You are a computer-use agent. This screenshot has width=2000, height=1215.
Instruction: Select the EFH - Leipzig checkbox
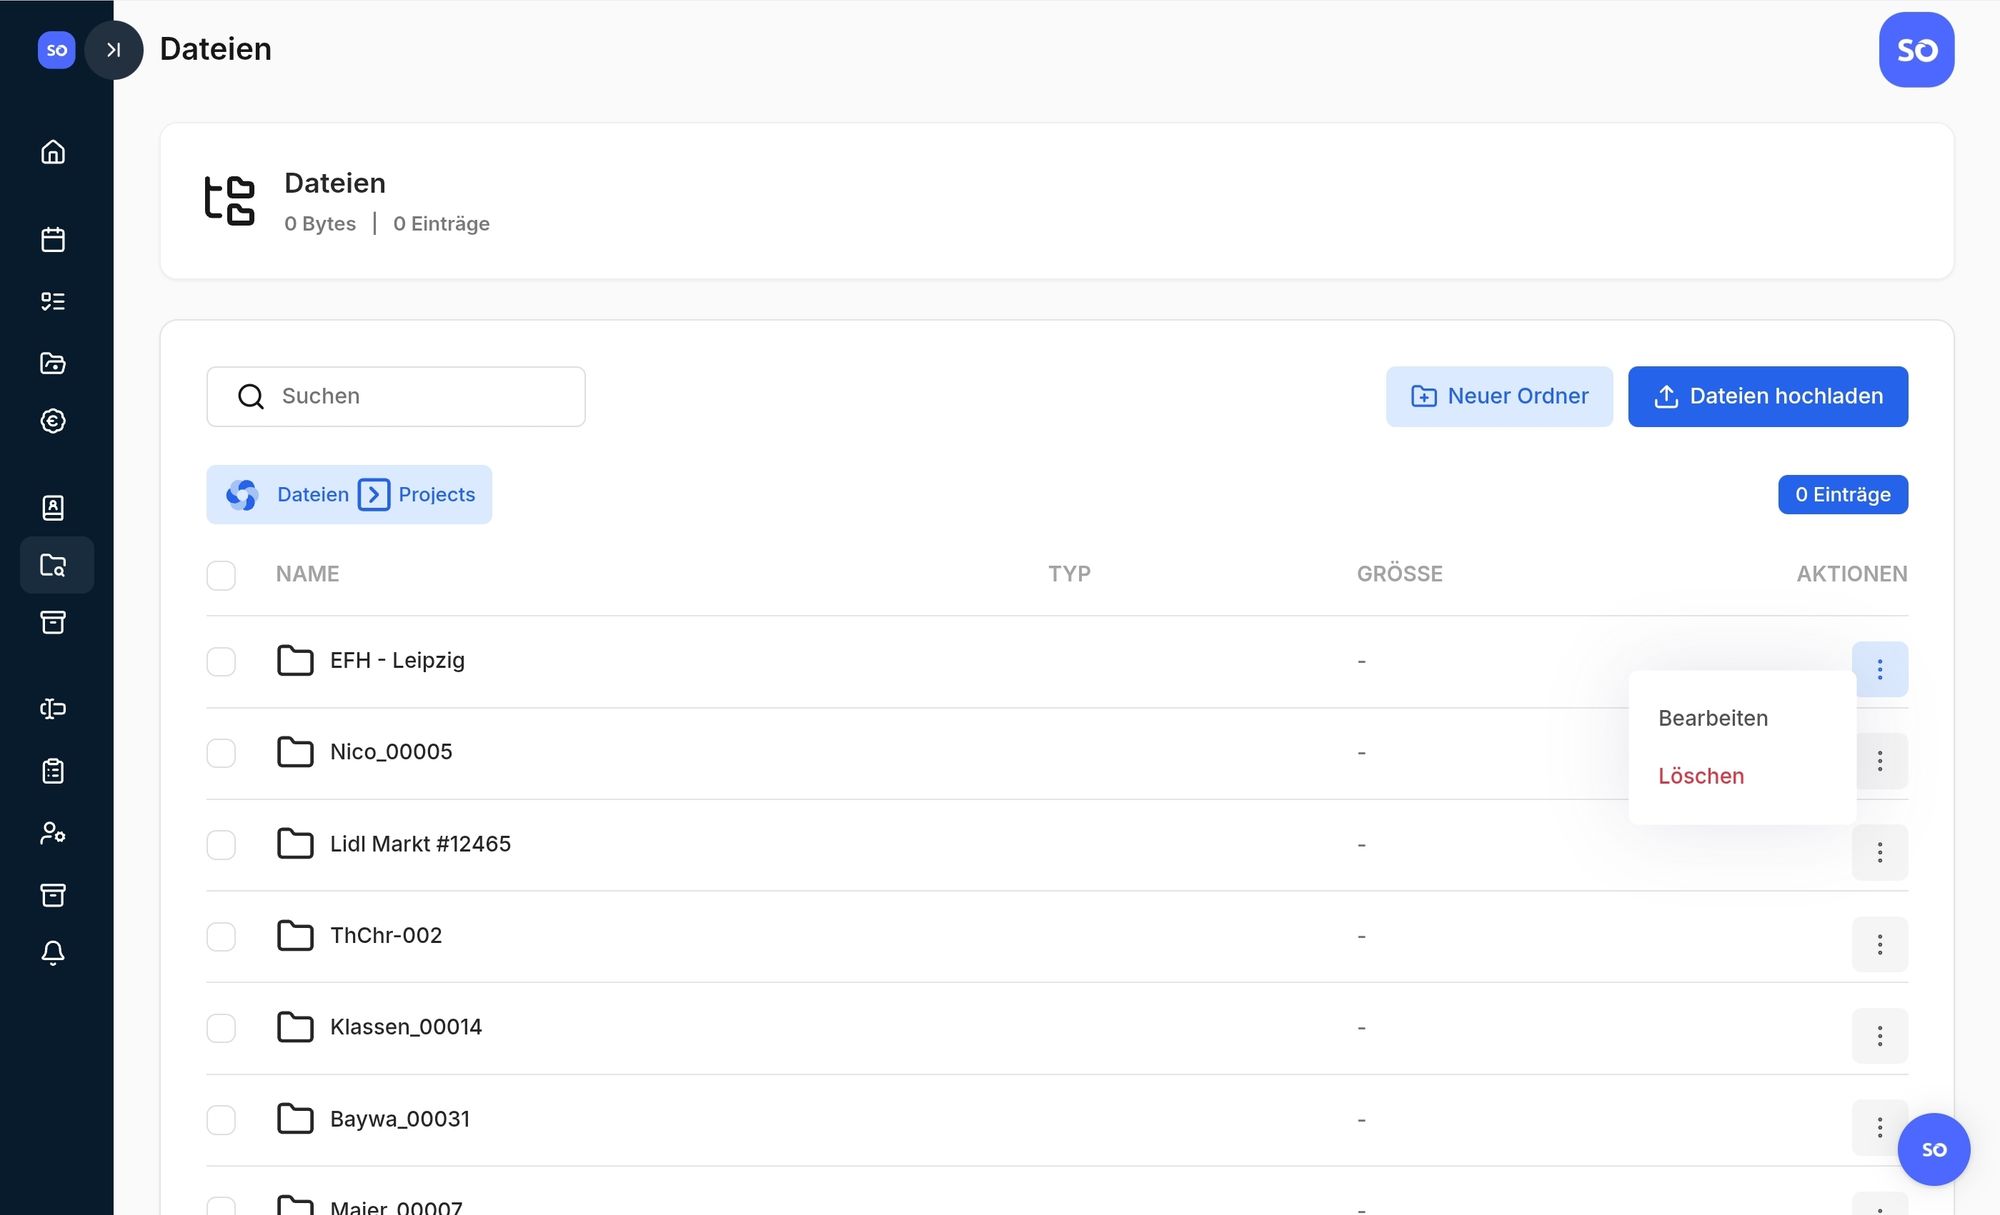221,662
